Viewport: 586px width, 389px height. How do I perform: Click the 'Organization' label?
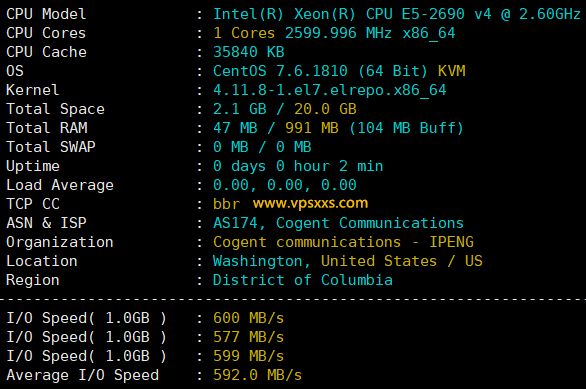(60, 242)
